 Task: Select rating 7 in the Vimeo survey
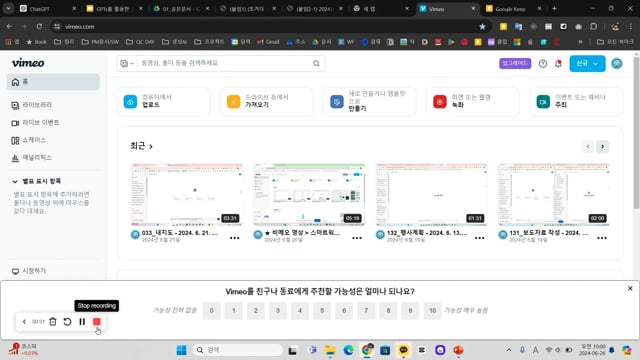coord(366,311)
